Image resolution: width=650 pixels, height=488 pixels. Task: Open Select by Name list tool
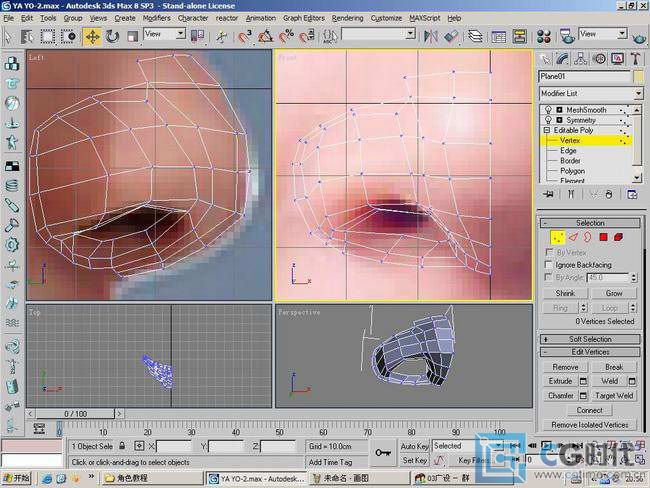click(x=27, y=36)
